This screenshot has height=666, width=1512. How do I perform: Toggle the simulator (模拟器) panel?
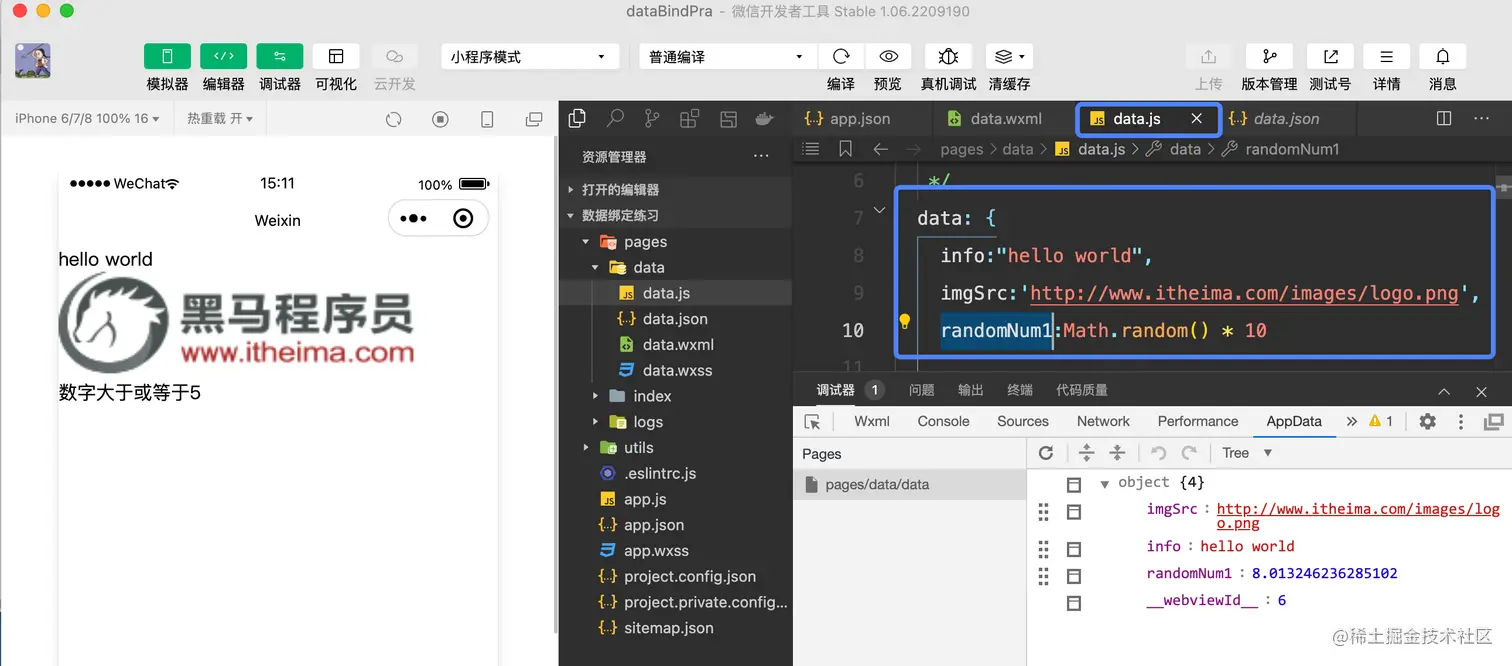167,57
